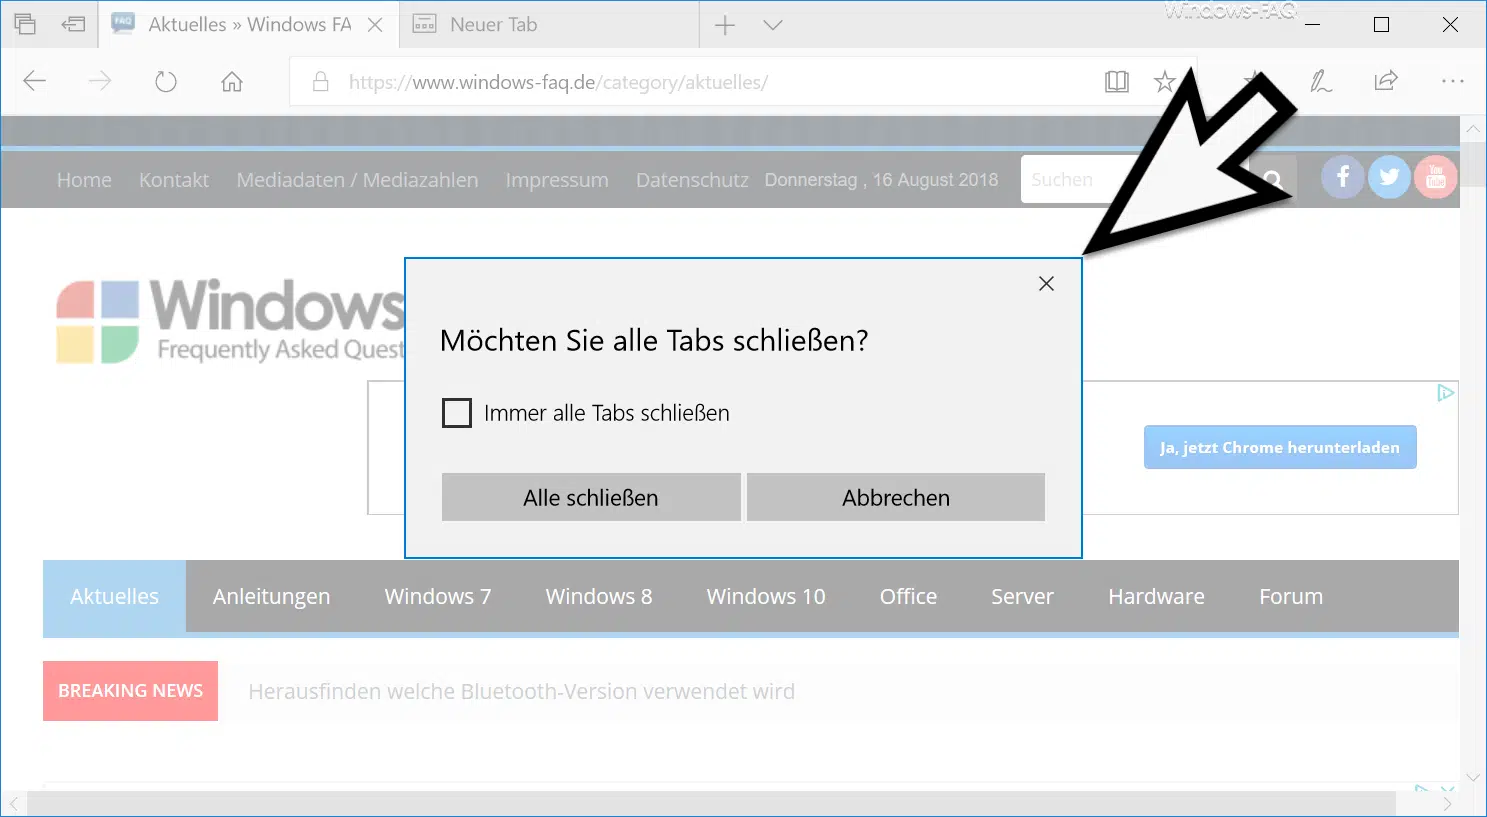Open the set tabs aside icon
Viewport: 1487px width, 817px height.
coord(73,25)
